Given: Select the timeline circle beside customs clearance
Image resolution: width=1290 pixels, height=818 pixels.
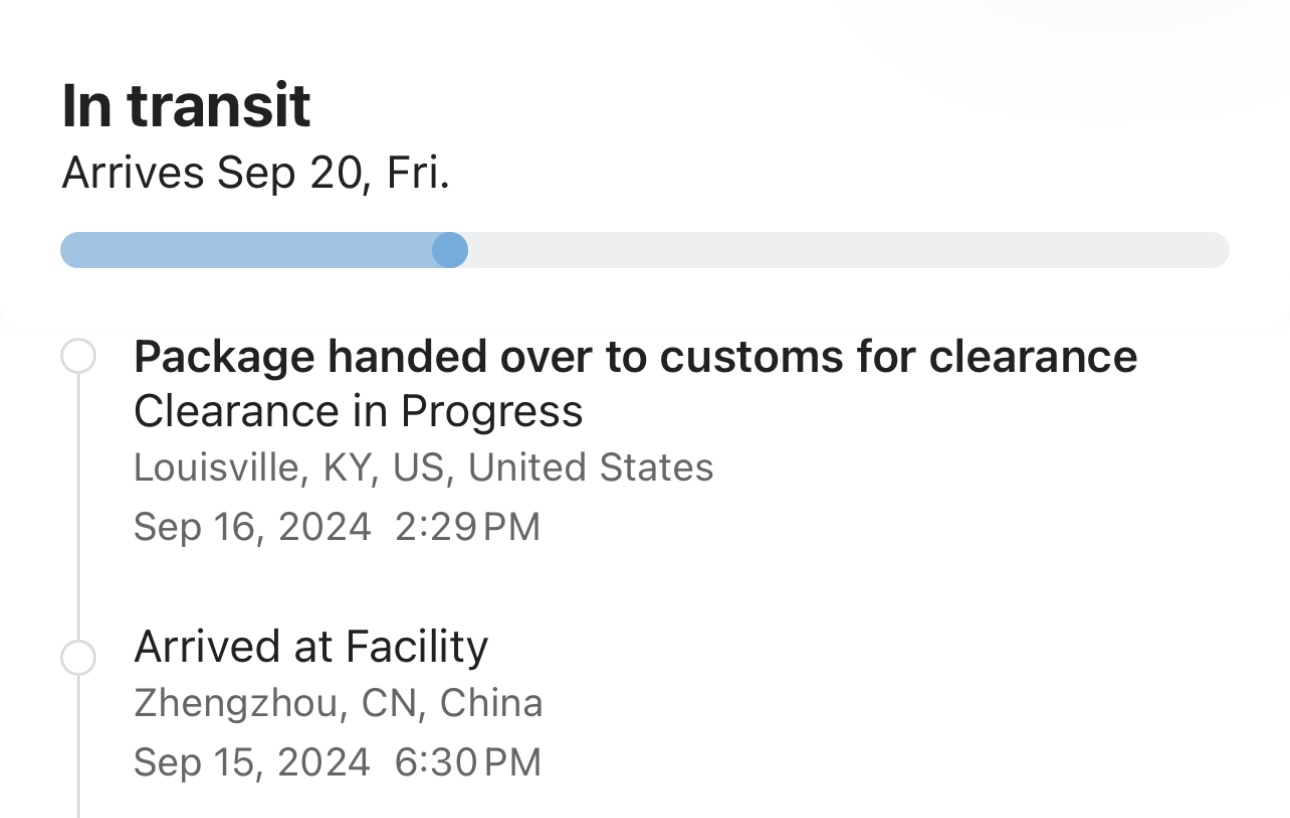Looking at the screenshot, I should [78, 357].
